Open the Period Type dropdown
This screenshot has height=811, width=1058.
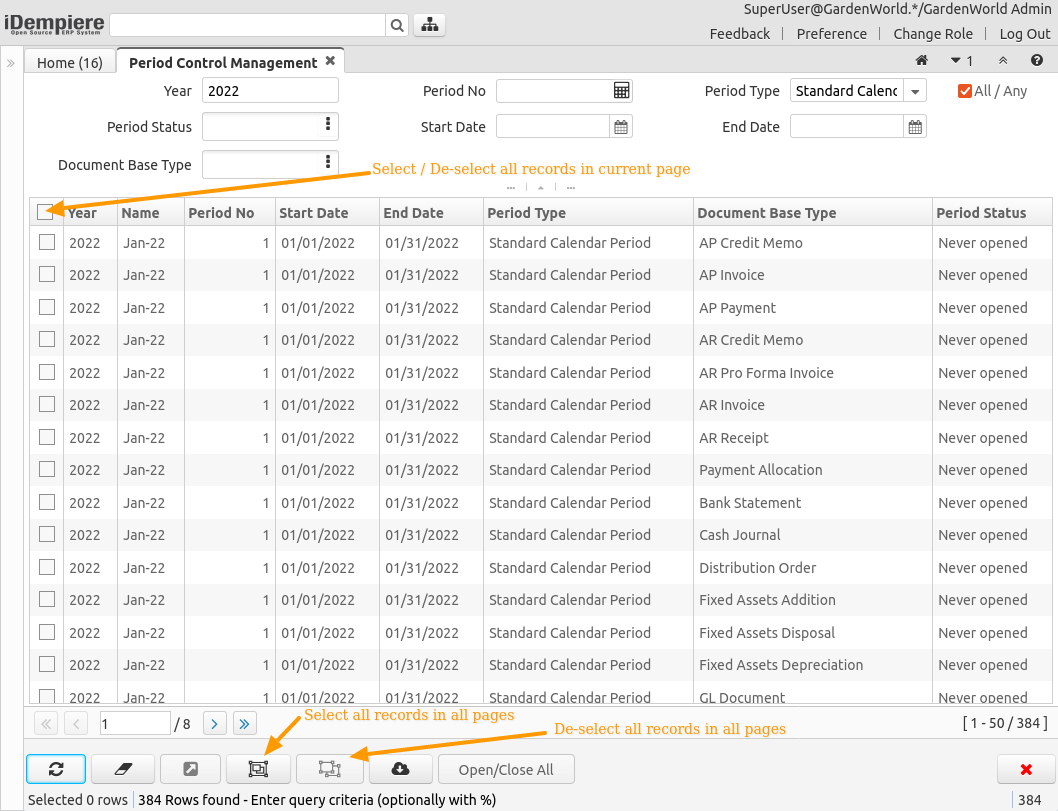[x=915, y=90]
